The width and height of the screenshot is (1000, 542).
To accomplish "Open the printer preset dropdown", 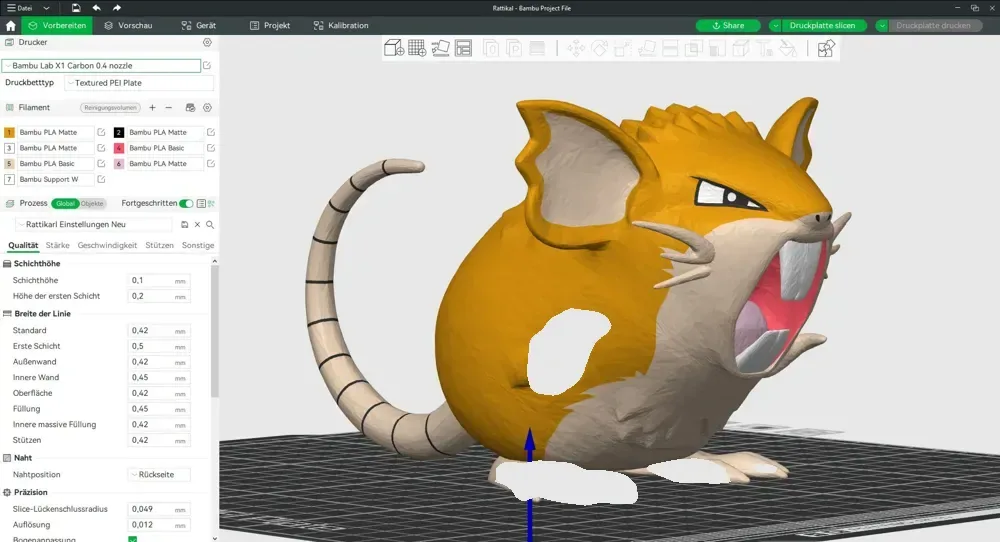I will coord(101,66).
